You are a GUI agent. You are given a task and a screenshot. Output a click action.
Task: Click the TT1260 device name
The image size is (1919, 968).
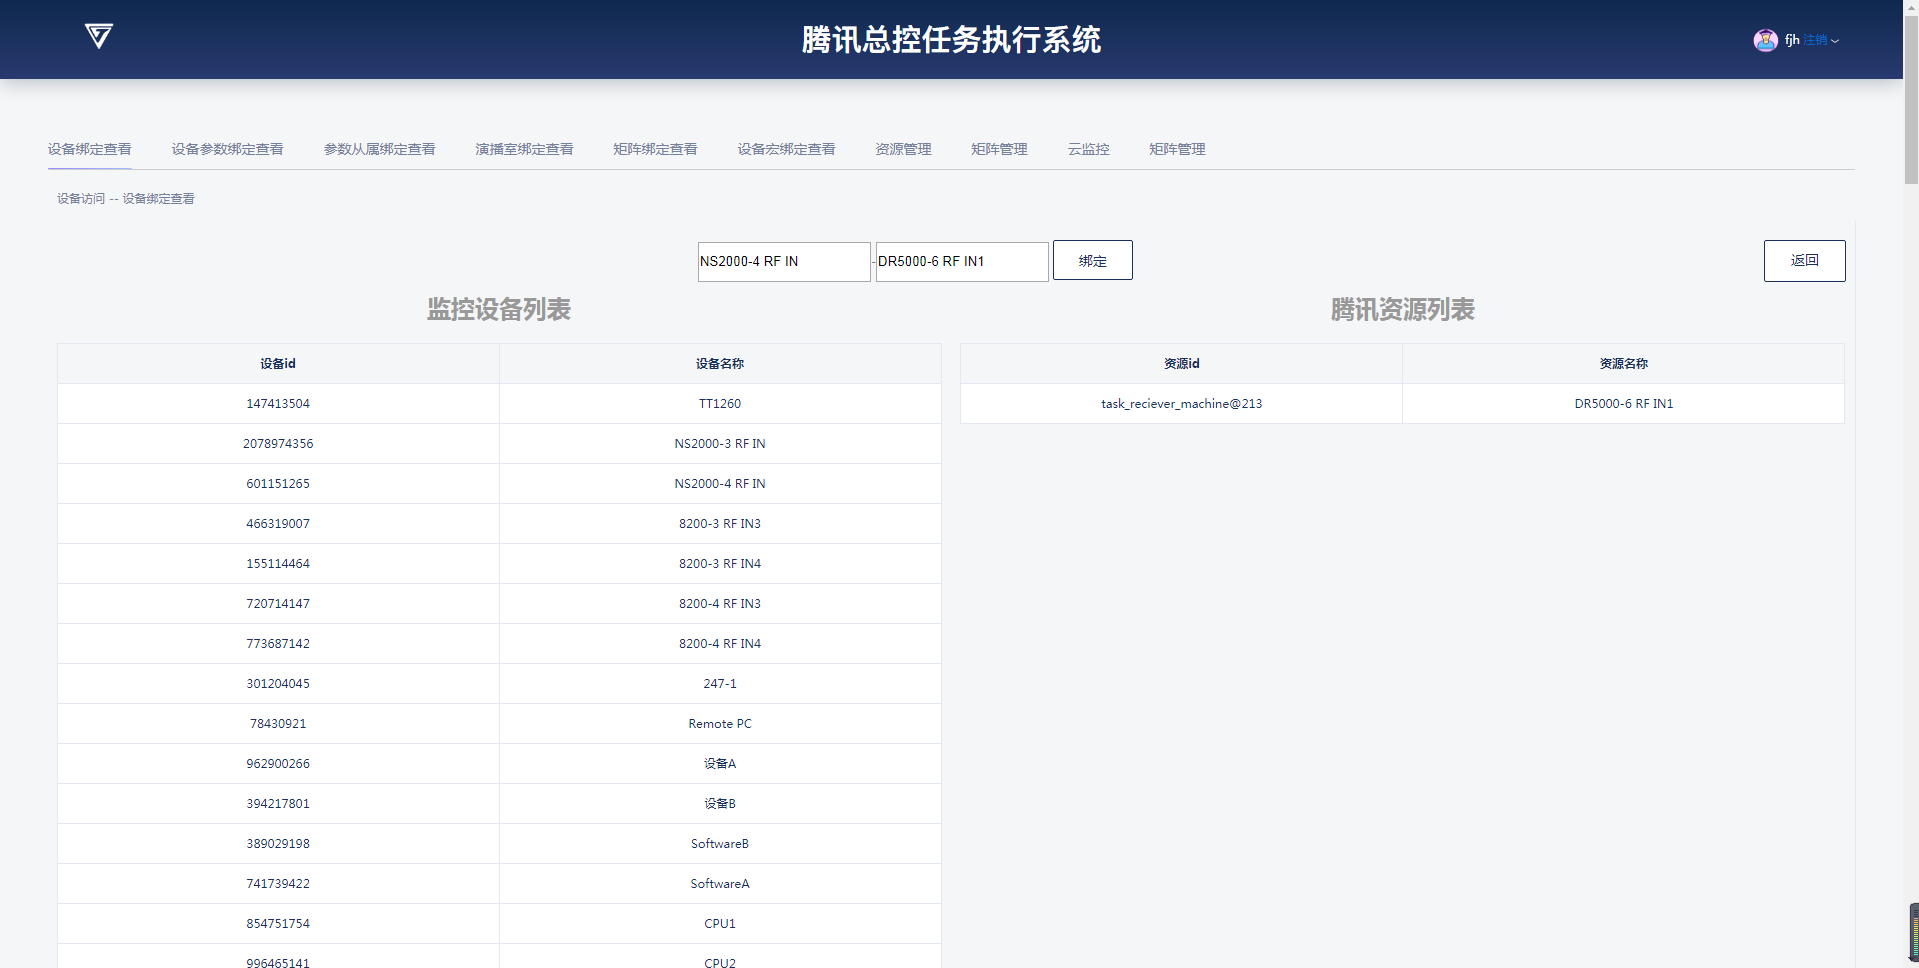pos(719,404)
